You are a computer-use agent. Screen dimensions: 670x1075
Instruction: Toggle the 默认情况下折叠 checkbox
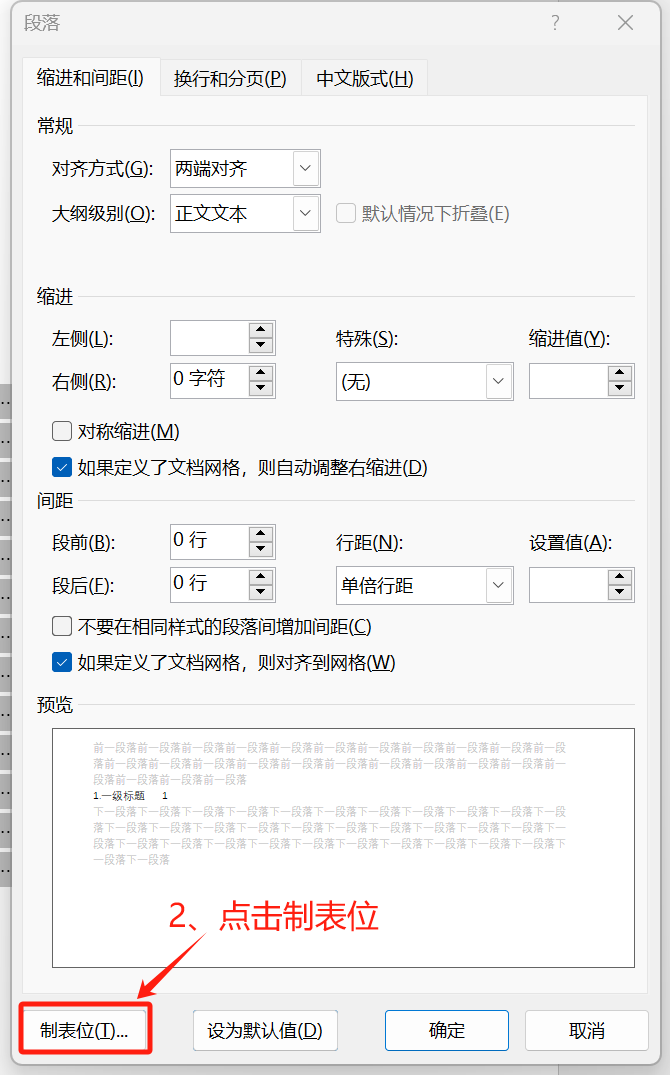tap(346, 213)
